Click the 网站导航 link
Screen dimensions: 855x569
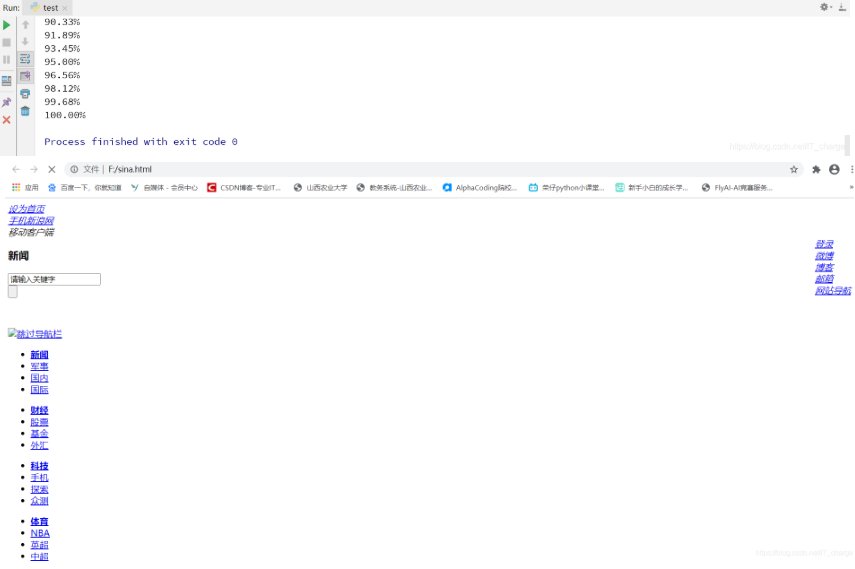click(x=833, y=291)
